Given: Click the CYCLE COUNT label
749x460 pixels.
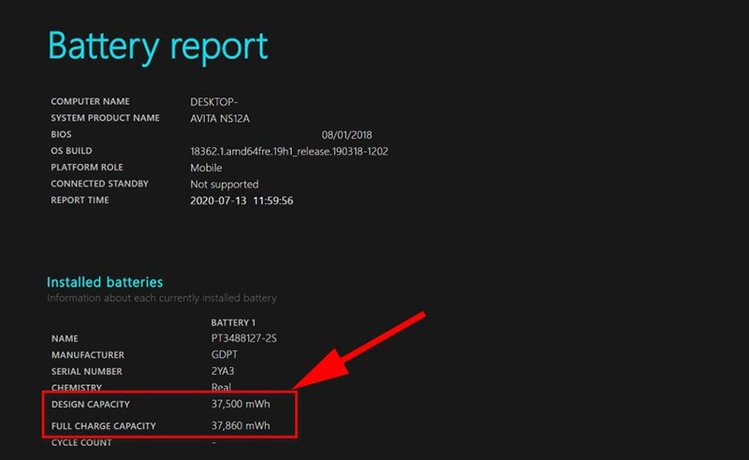Looking at the screenshot, I should (x=81, y=442).
